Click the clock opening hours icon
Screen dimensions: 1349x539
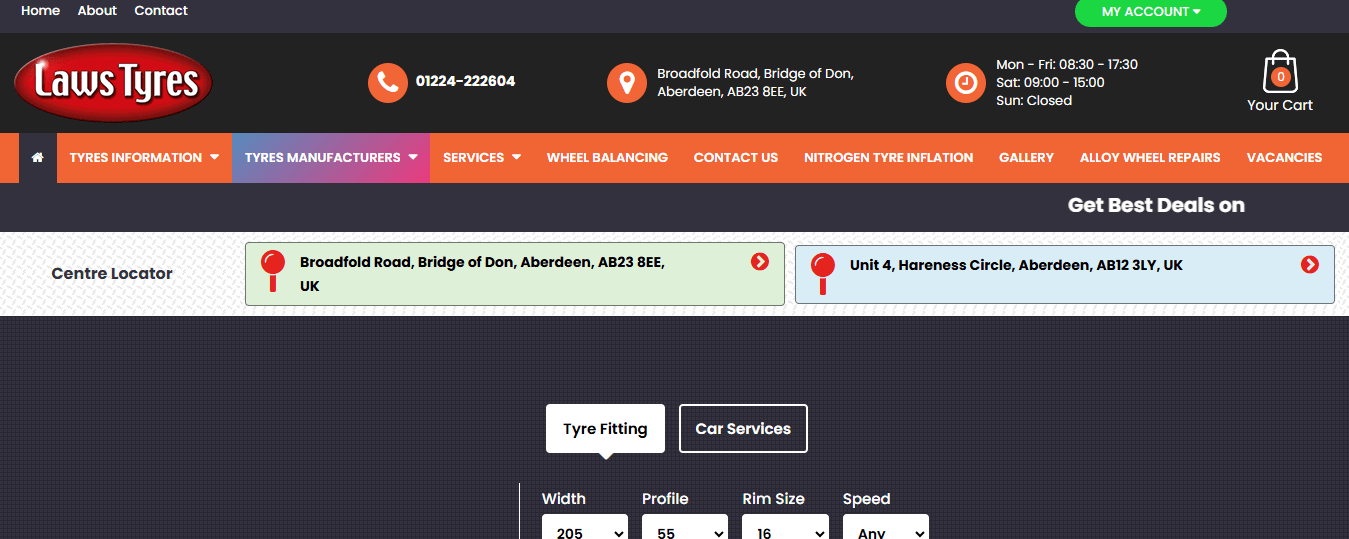click(965, 82)
